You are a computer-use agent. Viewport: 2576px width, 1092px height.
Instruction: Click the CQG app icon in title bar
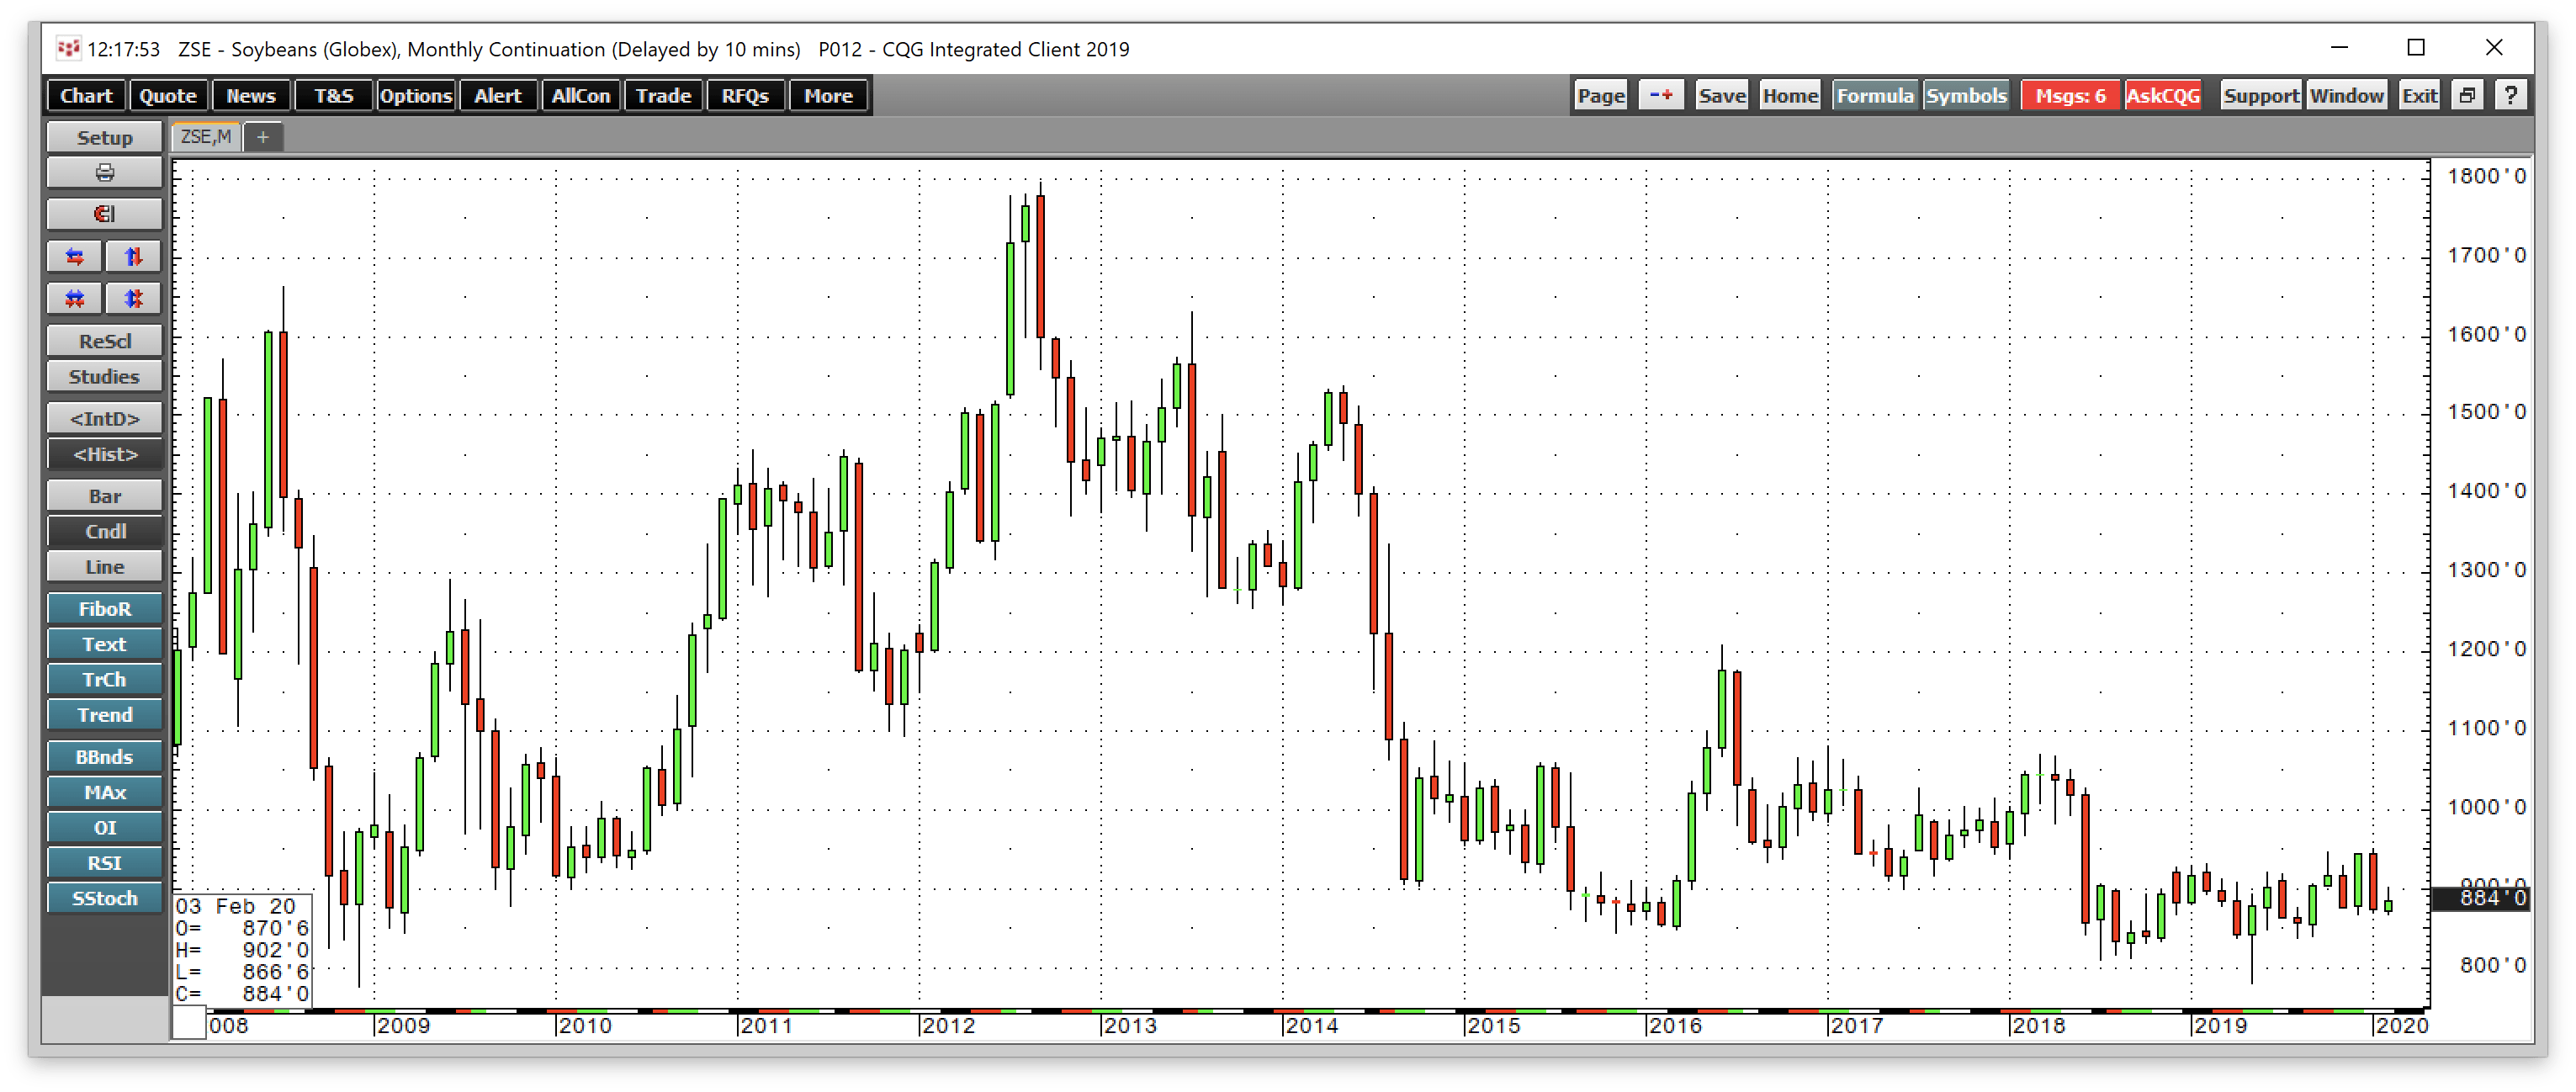tap(67, 48)
